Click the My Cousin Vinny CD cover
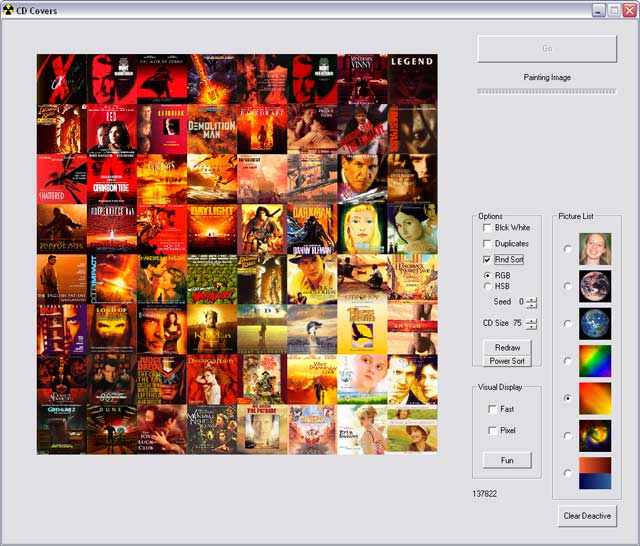This screenshot has width=640, height=546. coord(362,79)
